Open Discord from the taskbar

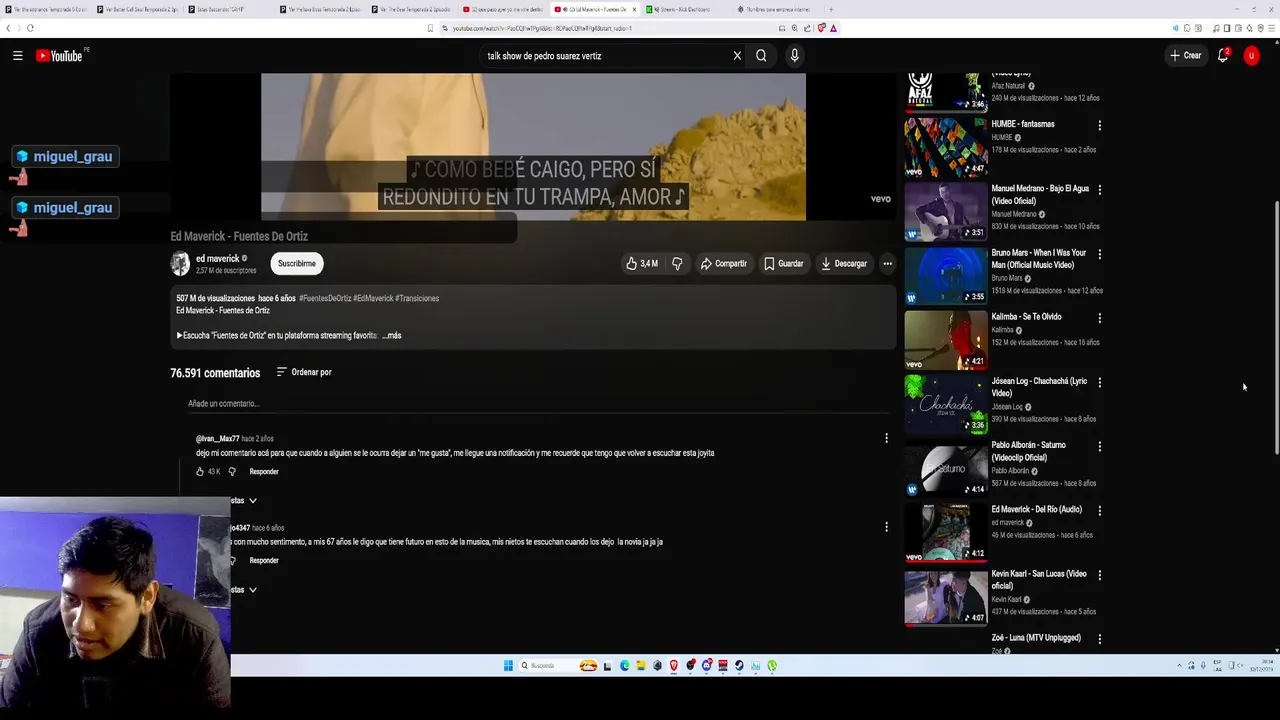coord(707,666)
